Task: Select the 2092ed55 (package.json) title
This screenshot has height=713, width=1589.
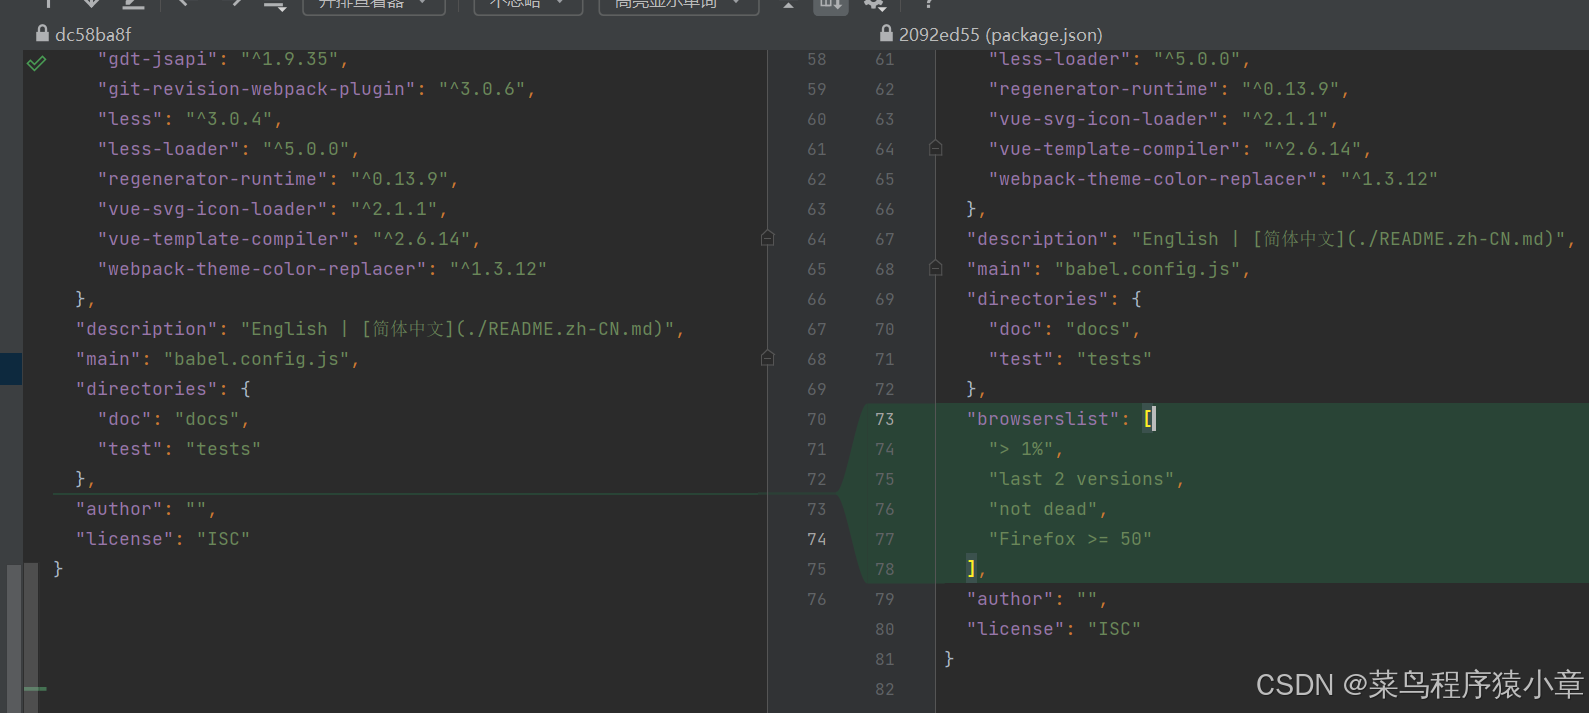Action: pyautogui.click(x=1000, y=34)
